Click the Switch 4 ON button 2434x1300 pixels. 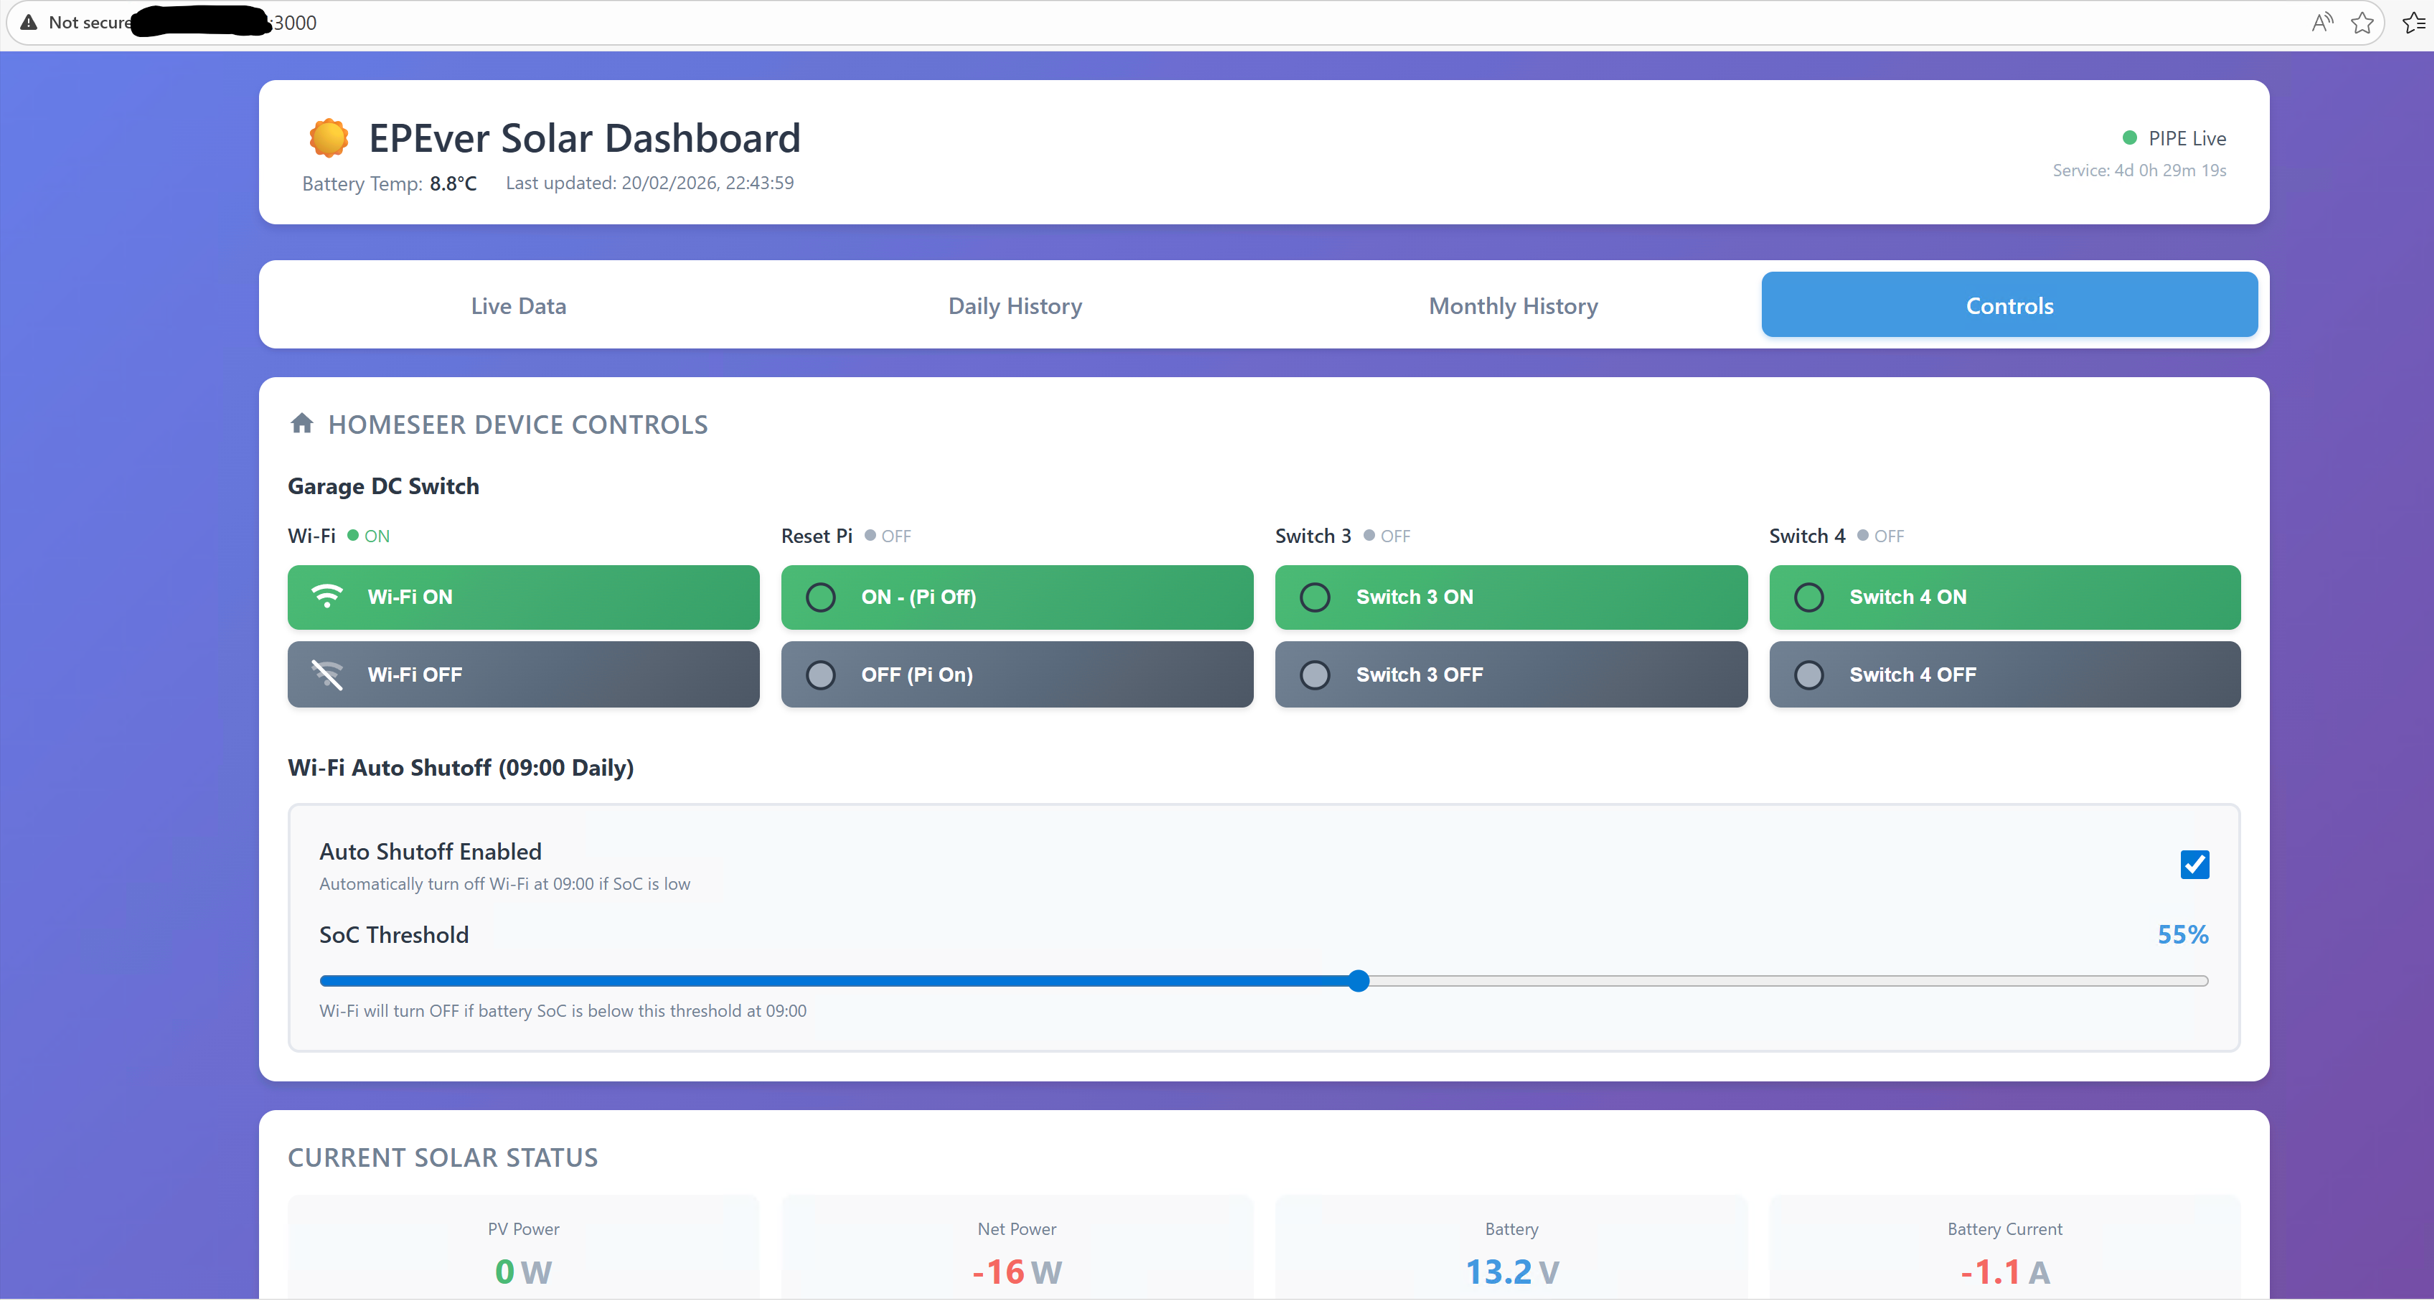[x=2004, y=597]
